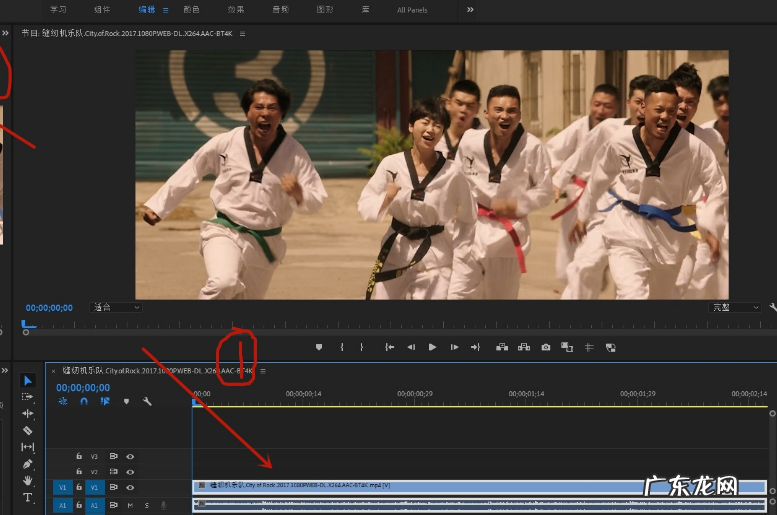This screenshot has width=777, height=515.
Task: Expand the workspace overflow chevron
Action: coord(470,10)
